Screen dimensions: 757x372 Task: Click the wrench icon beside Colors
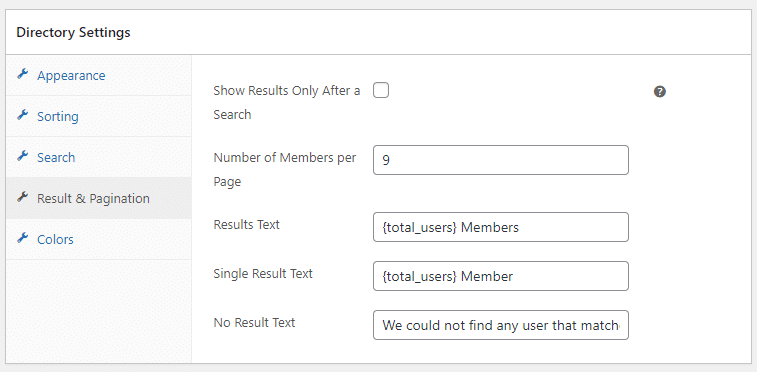click(x=22, y=238)
